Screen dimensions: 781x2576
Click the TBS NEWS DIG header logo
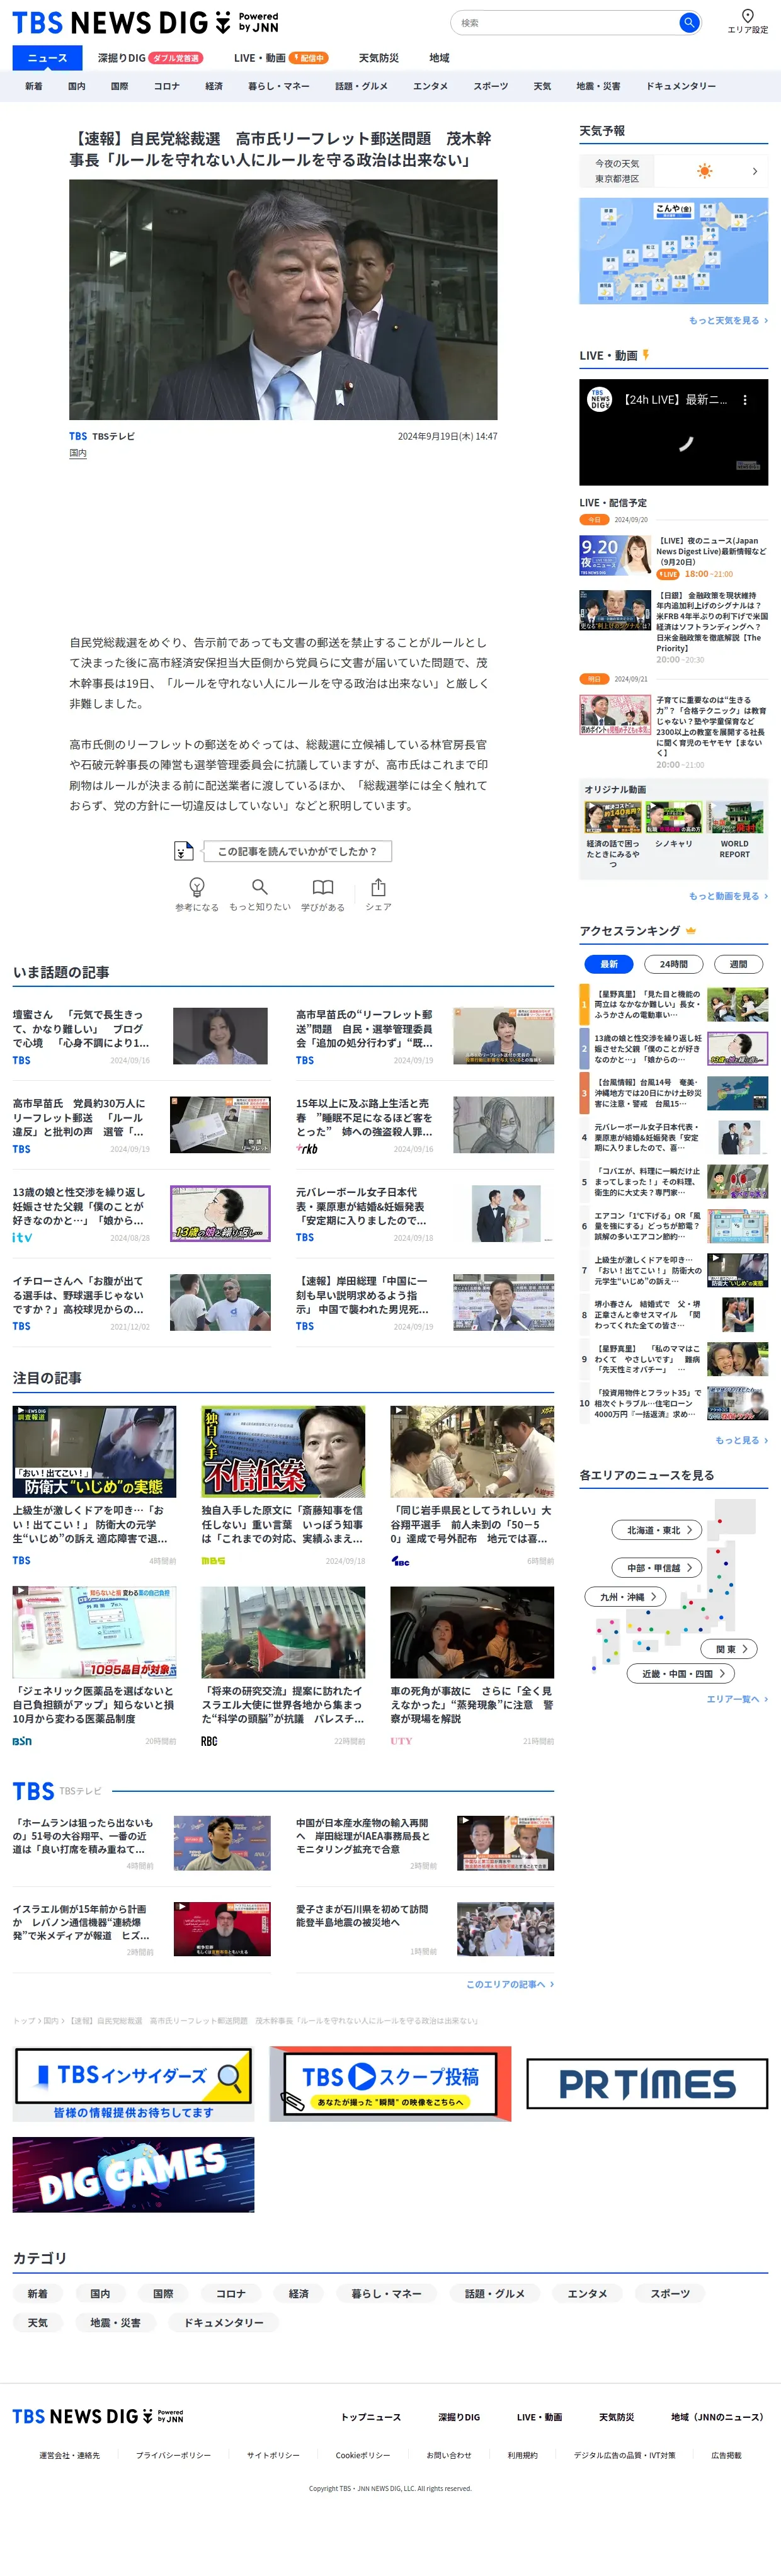[145, 22]
